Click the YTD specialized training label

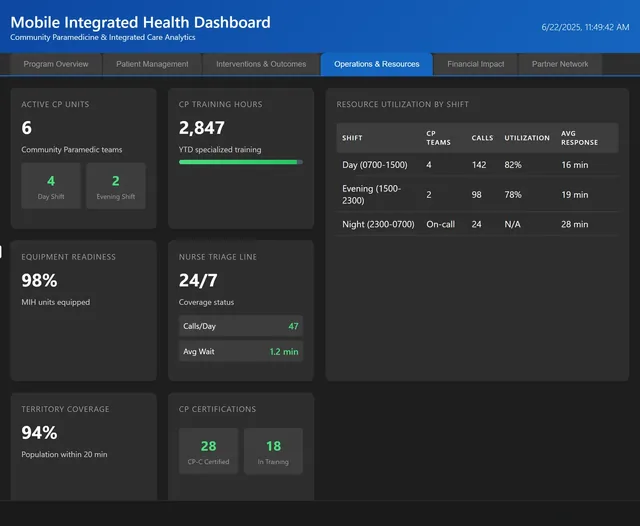tap(220, 149)
